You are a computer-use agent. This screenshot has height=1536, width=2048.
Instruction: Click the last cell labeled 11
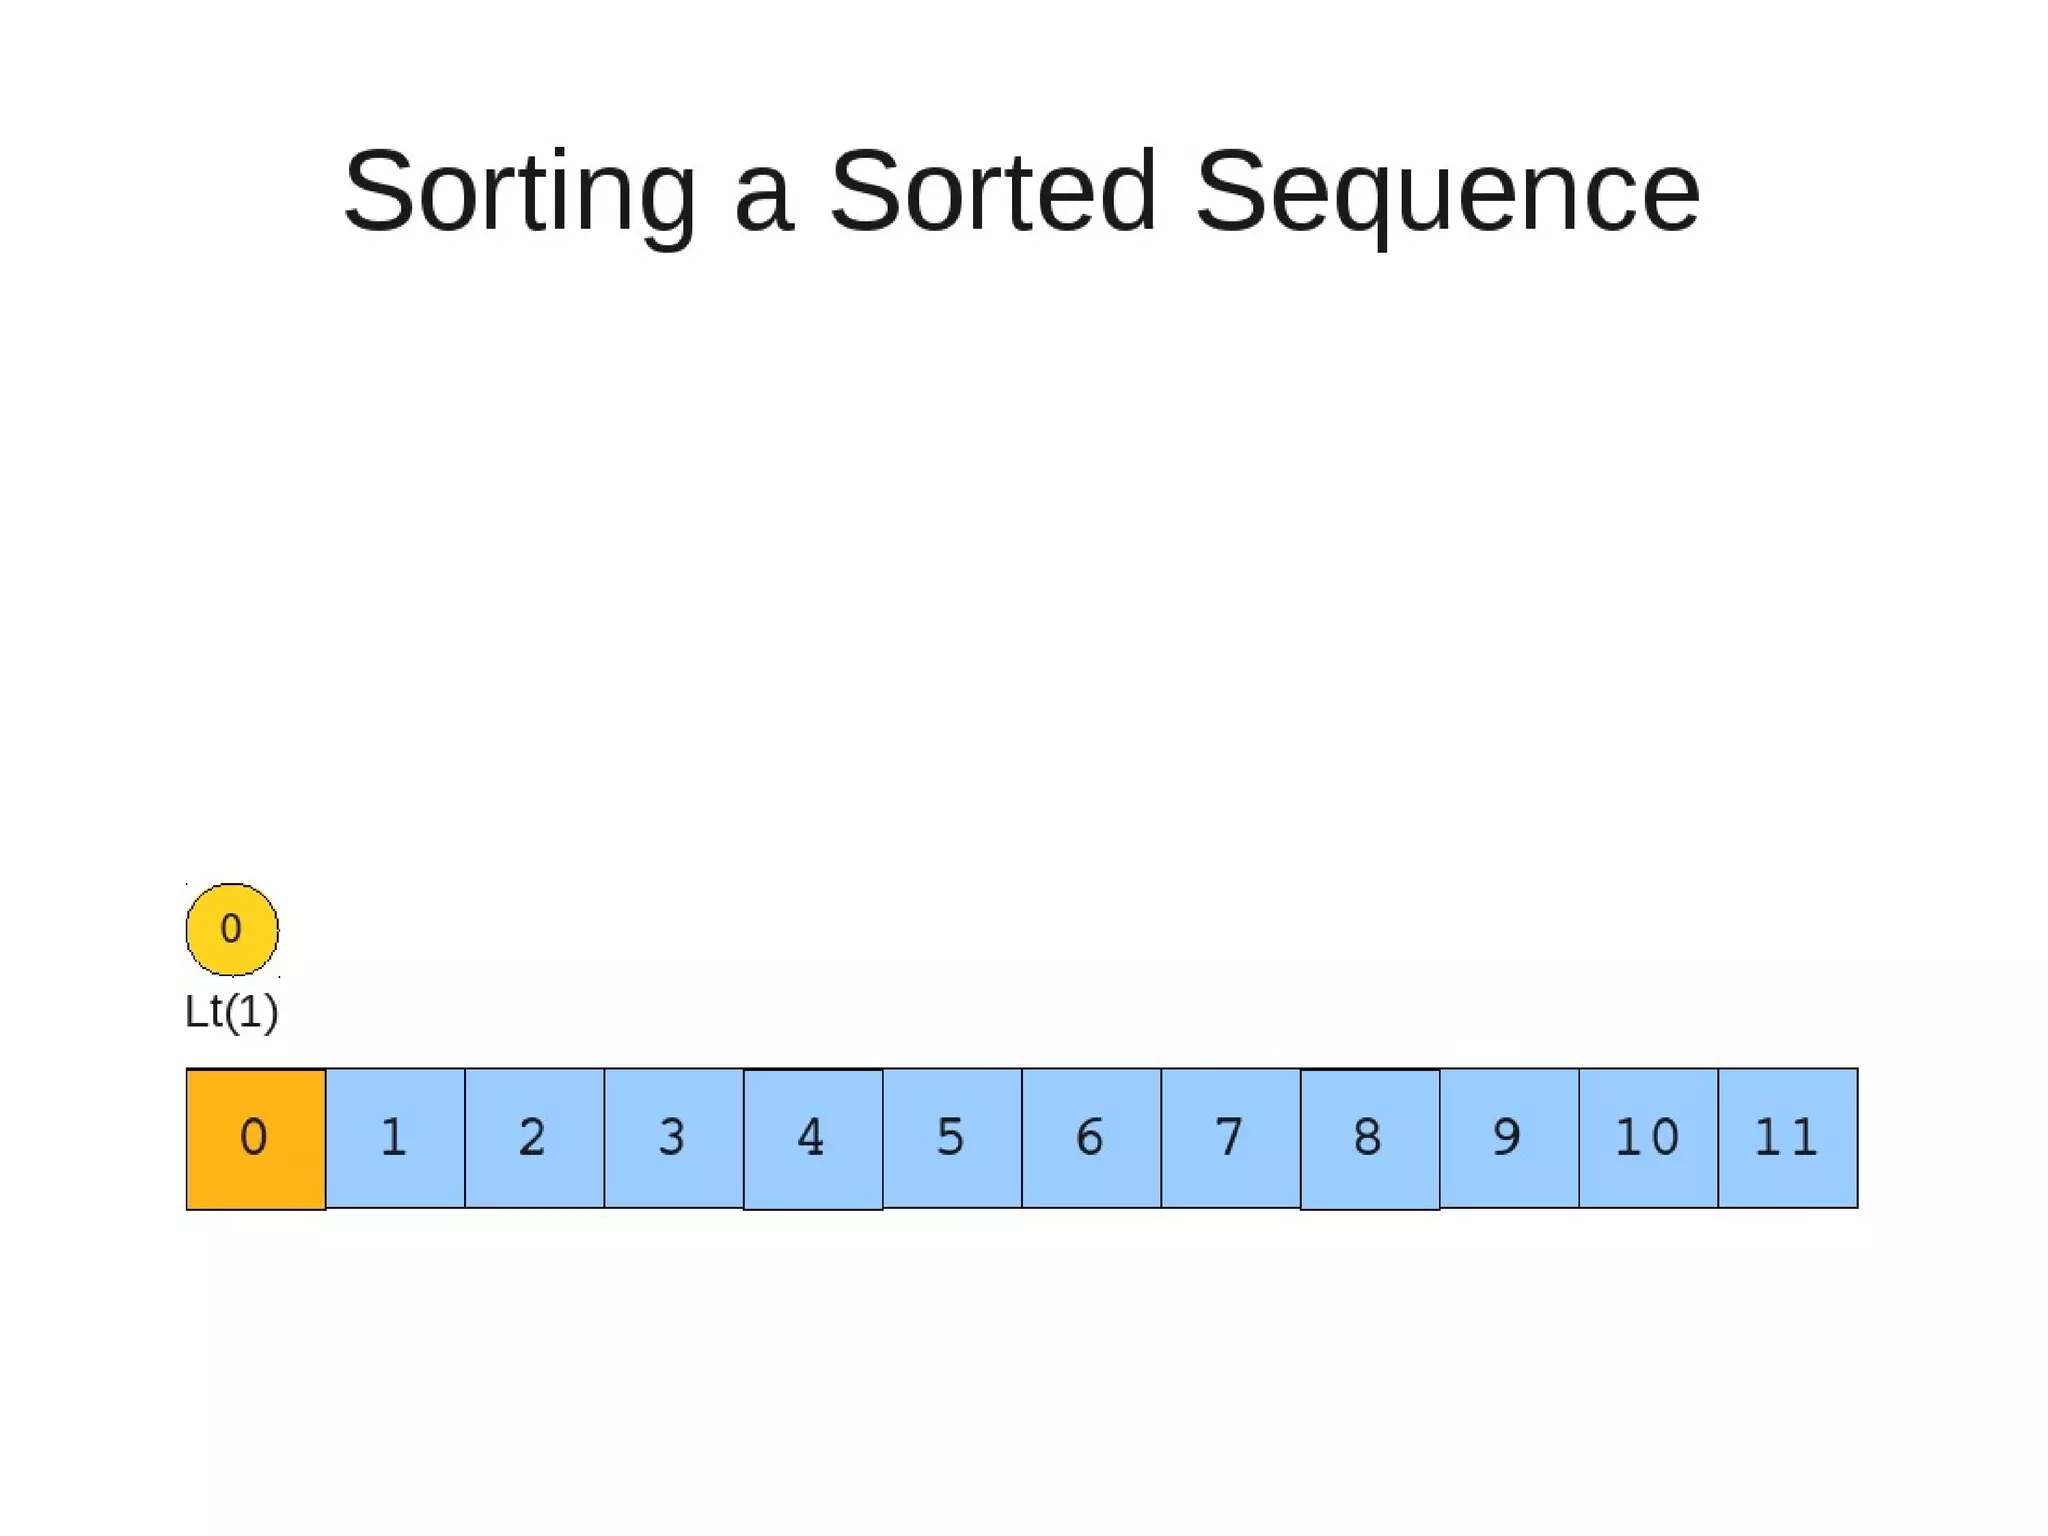pos(1787,1138)
